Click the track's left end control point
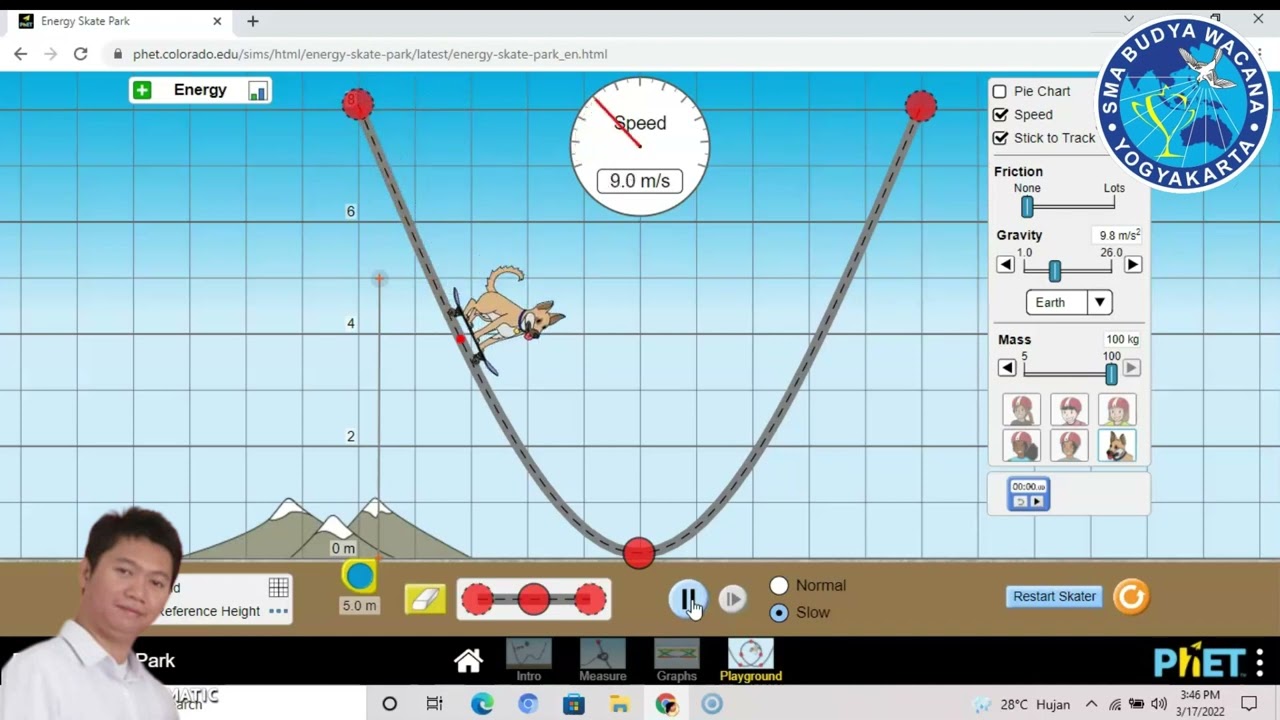1280x720 pixels. [358, 103]
